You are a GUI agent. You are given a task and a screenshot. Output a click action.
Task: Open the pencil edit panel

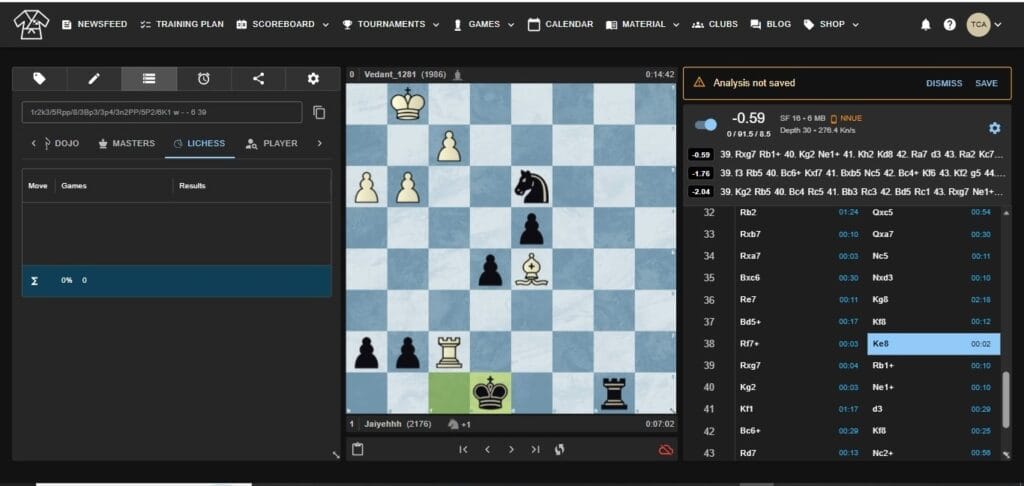(94, 79)
